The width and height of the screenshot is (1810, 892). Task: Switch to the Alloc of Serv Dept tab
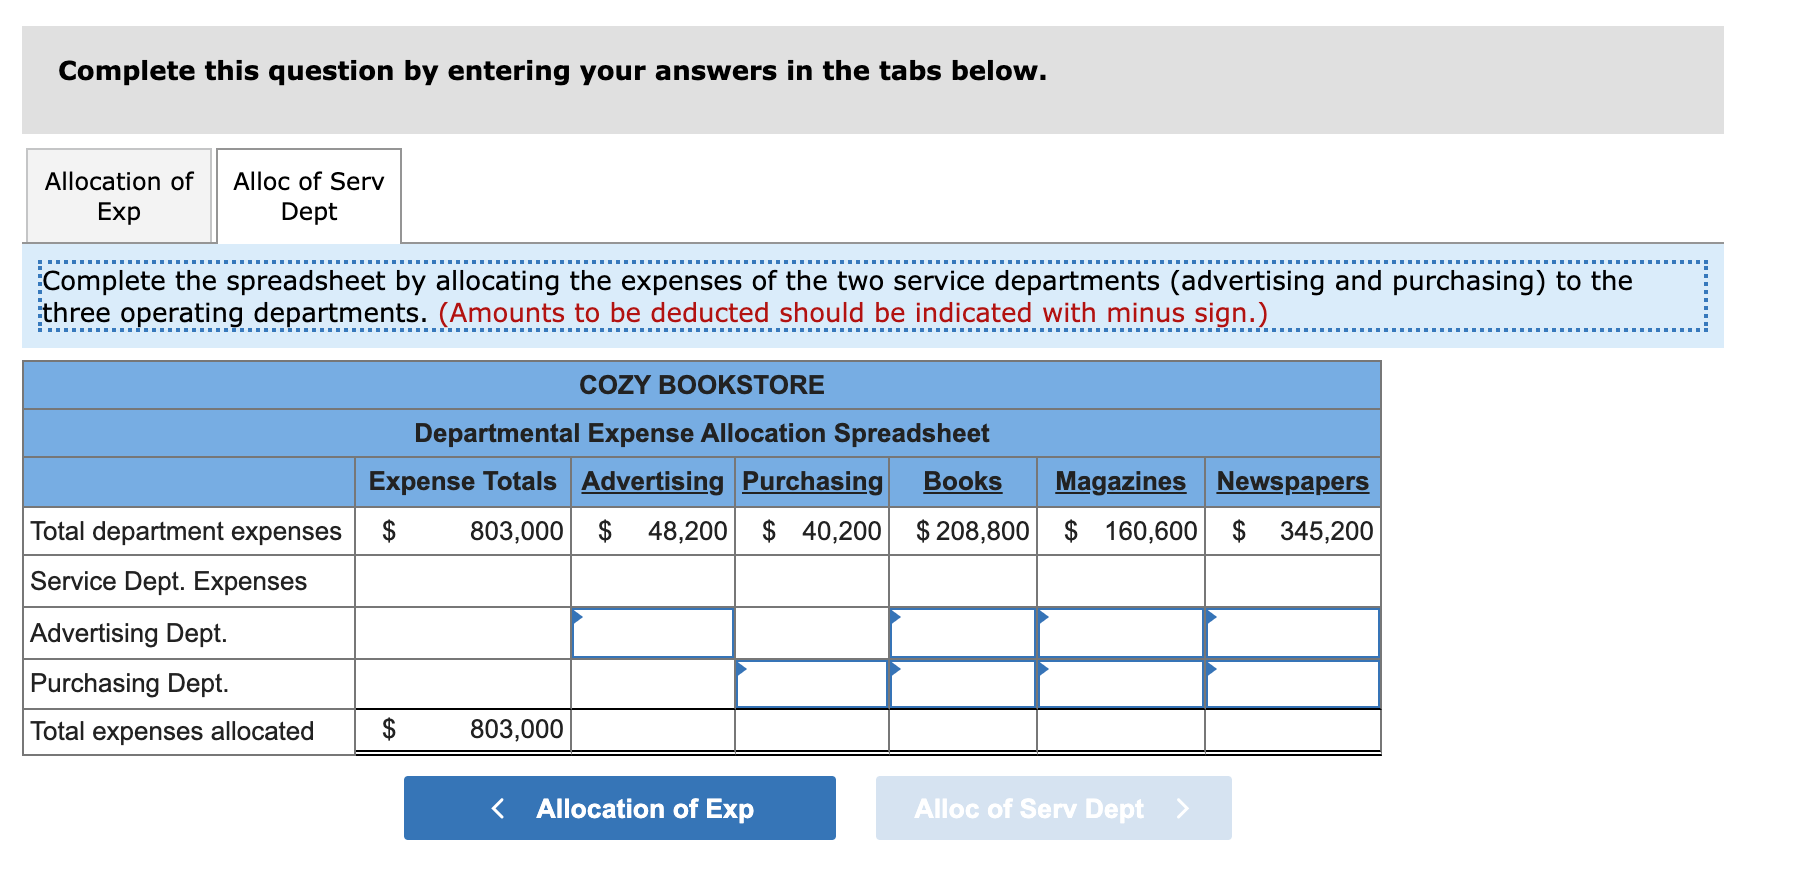tap(307, 196)
